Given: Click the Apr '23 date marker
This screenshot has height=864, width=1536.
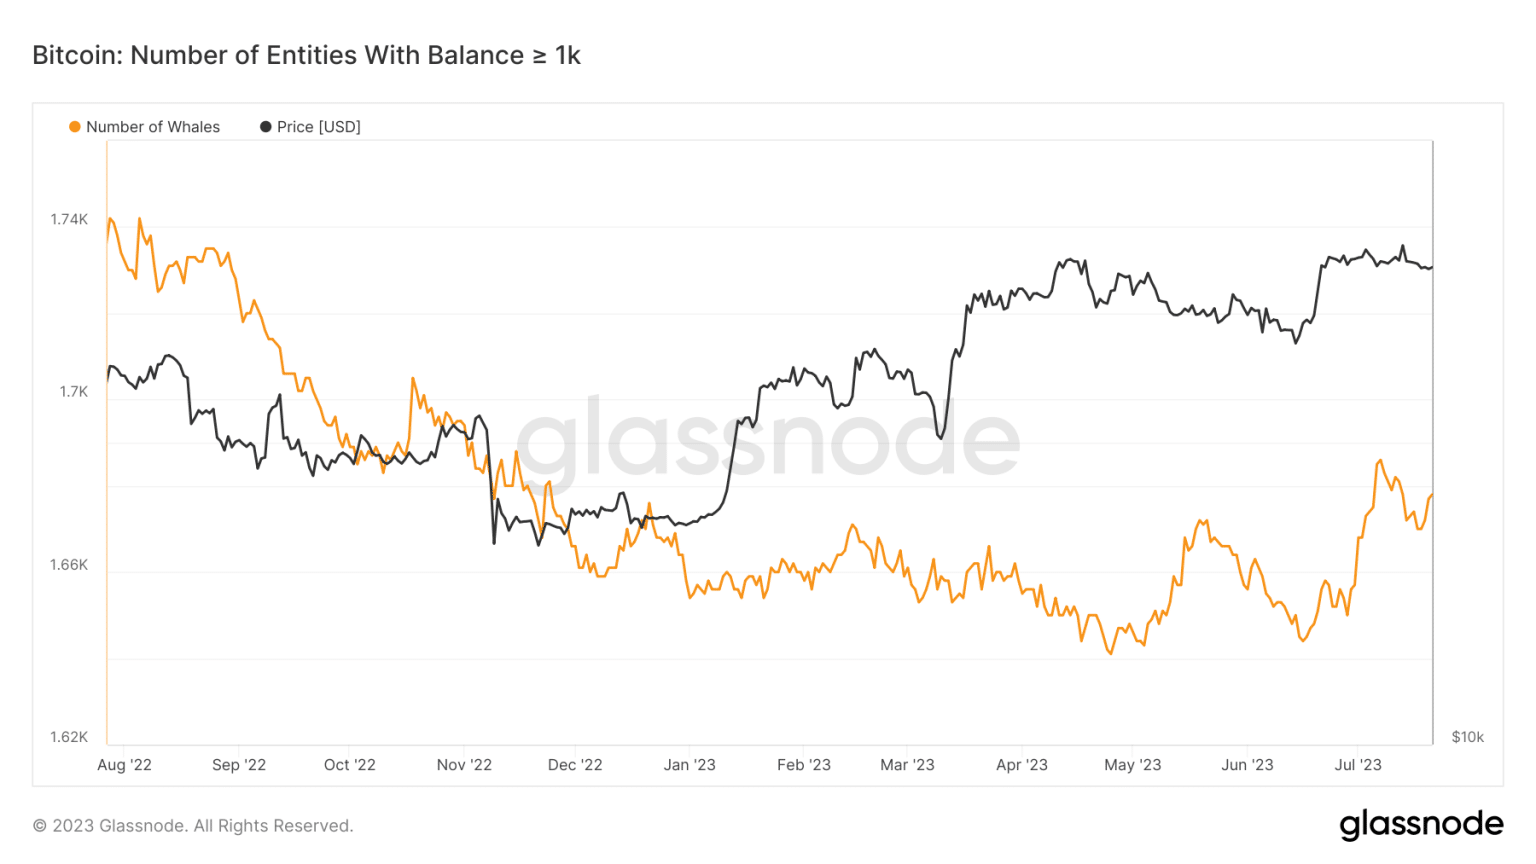Looking at the screenshot, I should [1022, 765].
